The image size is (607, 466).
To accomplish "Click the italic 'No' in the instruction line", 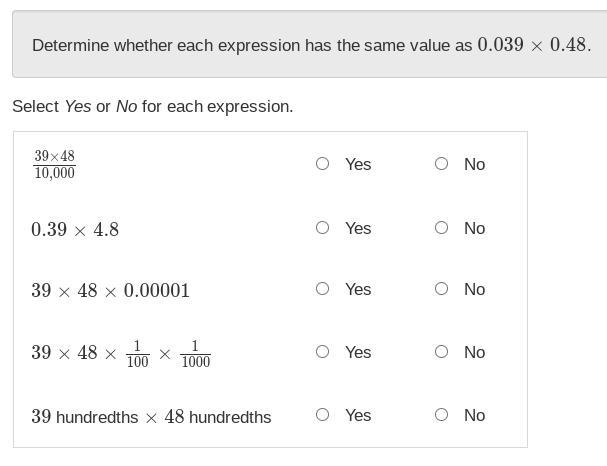I will click(127, 106).
